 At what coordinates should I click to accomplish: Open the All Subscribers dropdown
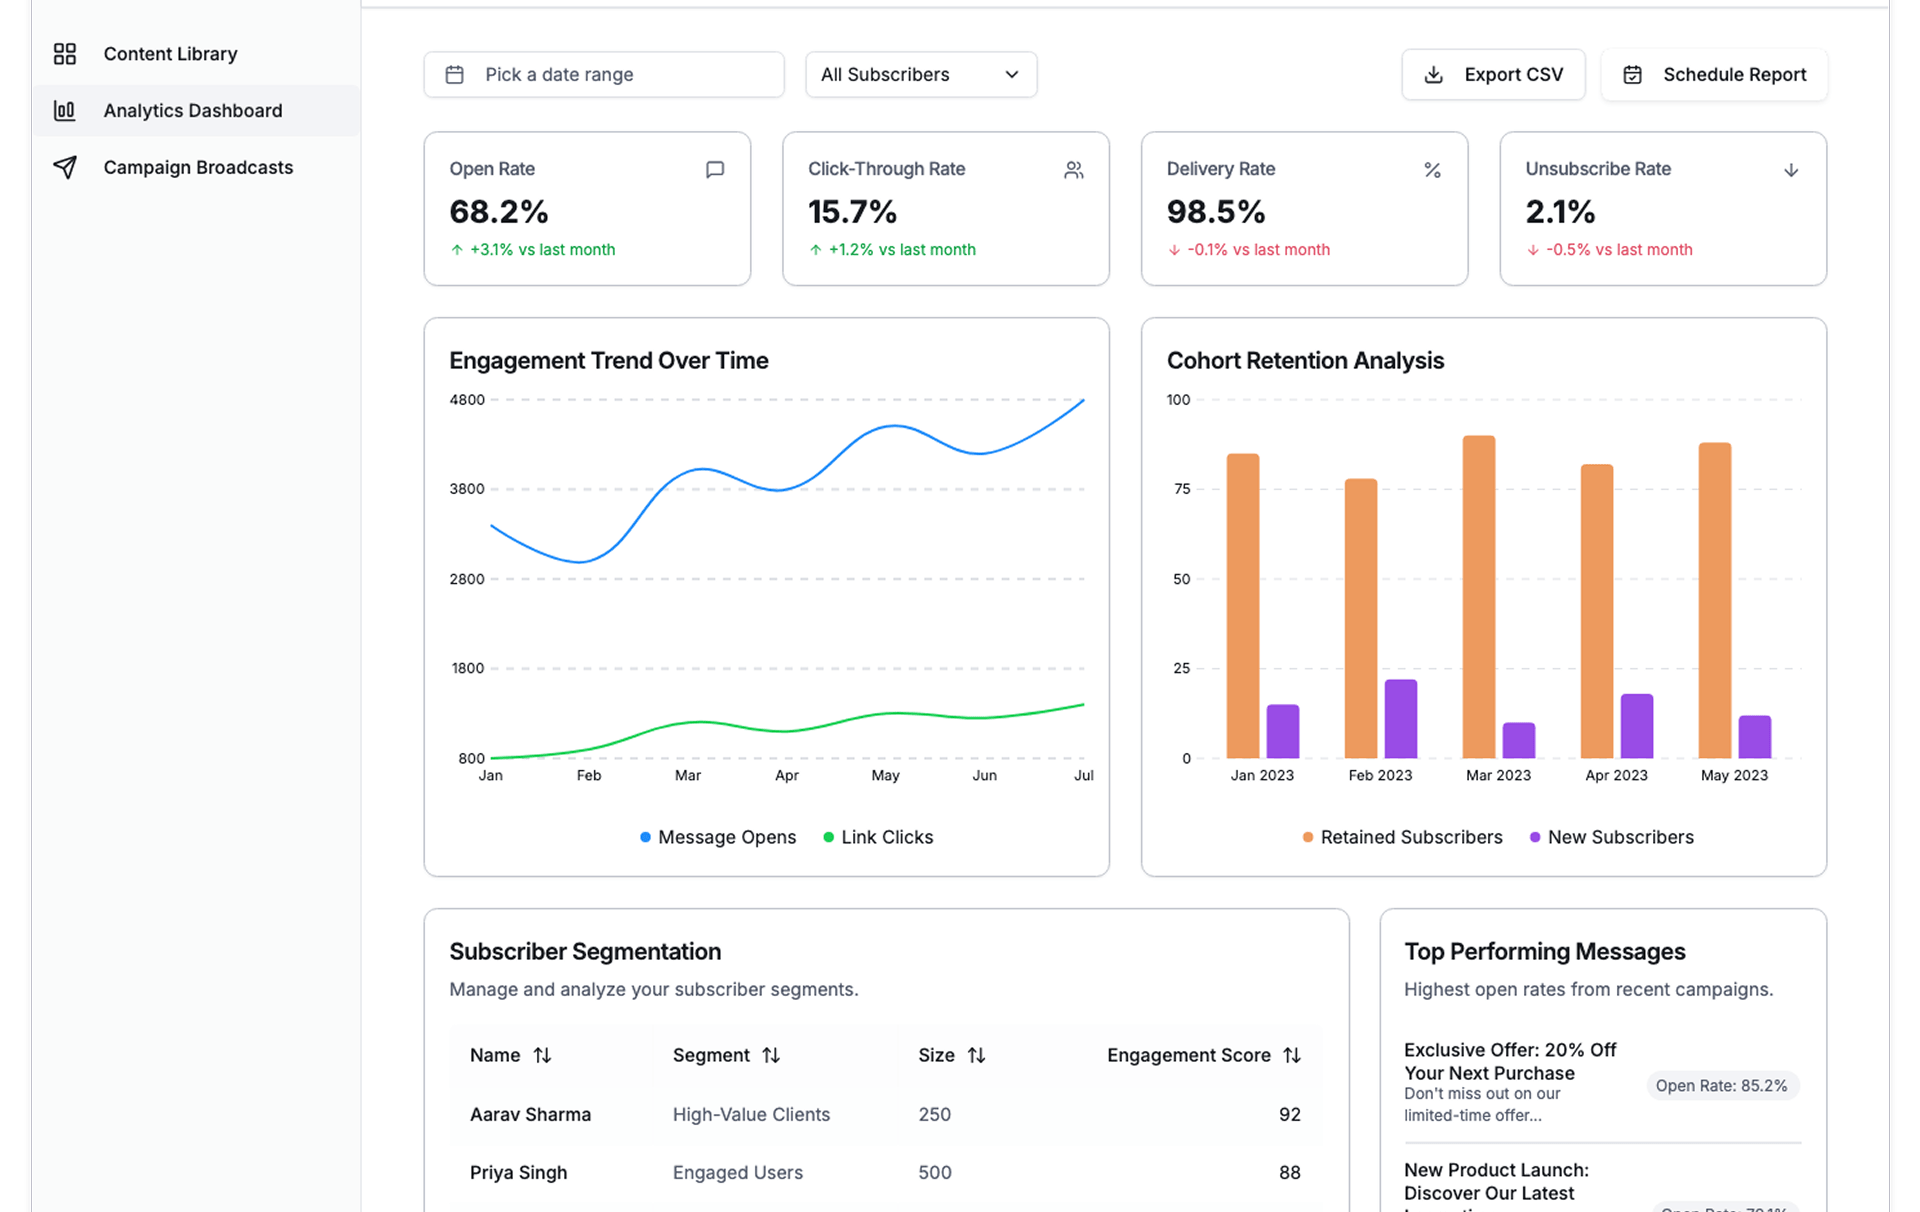[920, 75]
